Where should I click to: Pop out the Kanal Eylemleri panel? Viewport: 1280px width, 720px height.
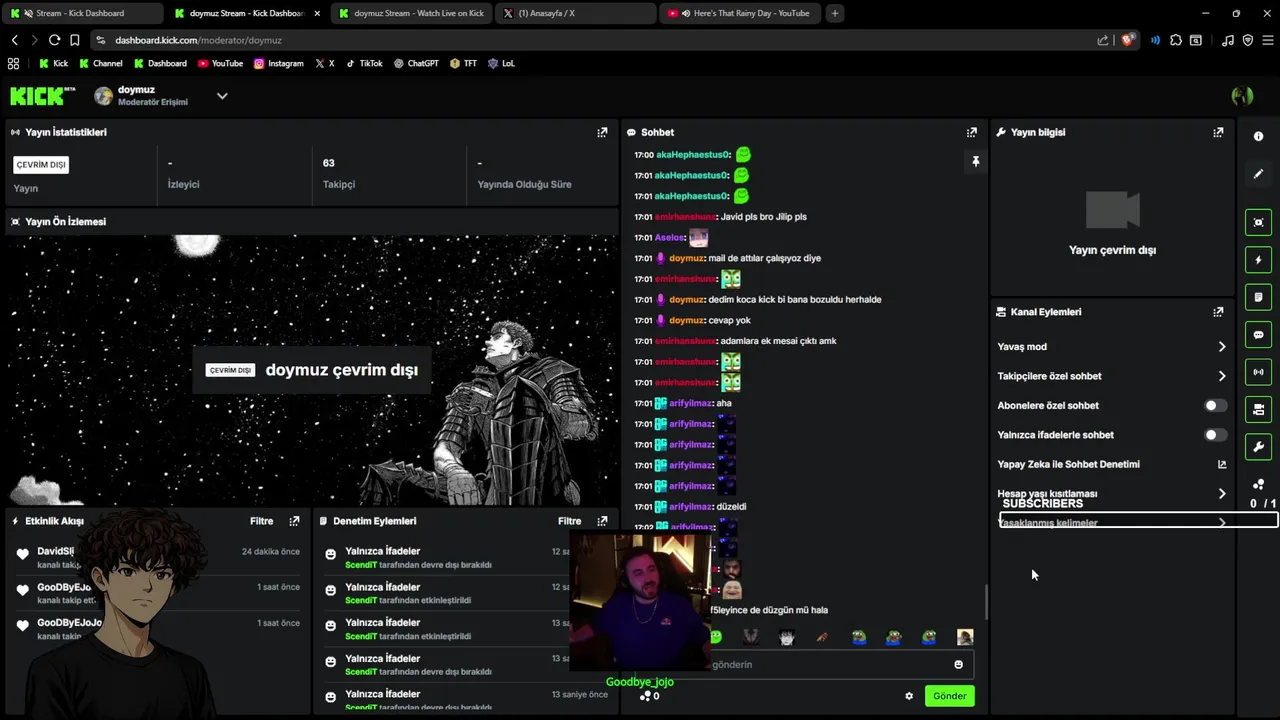coord(1218,312)
